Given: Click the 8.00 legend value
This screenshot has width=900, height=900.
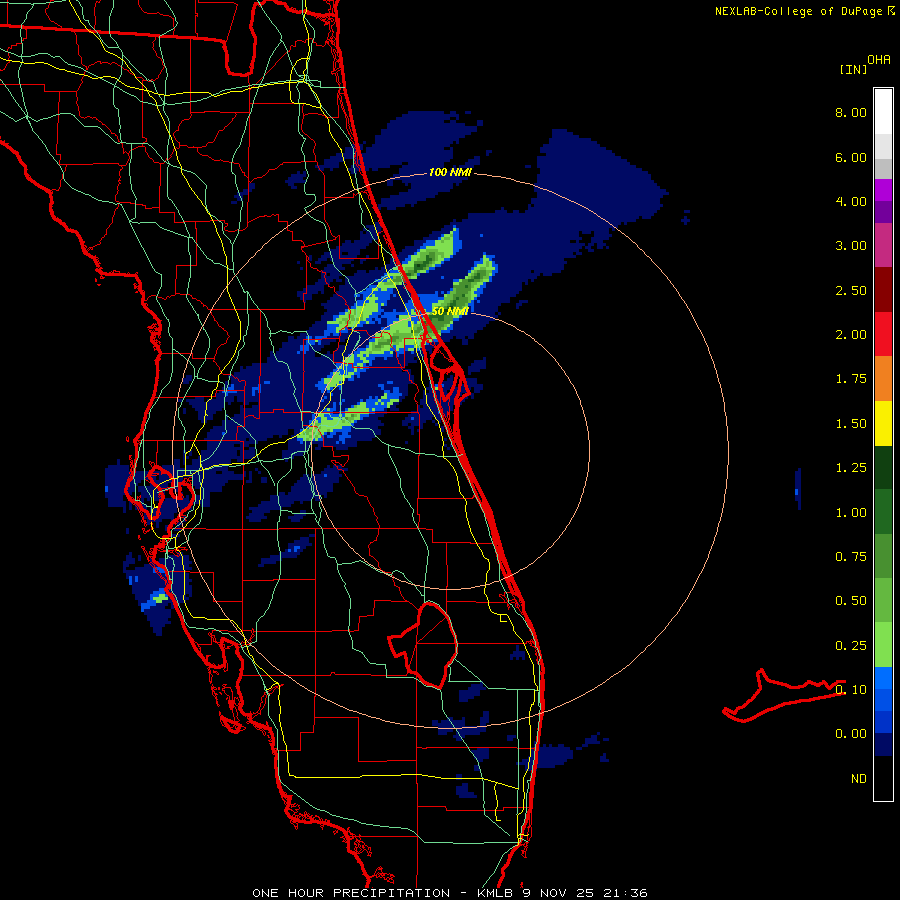Looking at the screenshot, I should 851,112.
